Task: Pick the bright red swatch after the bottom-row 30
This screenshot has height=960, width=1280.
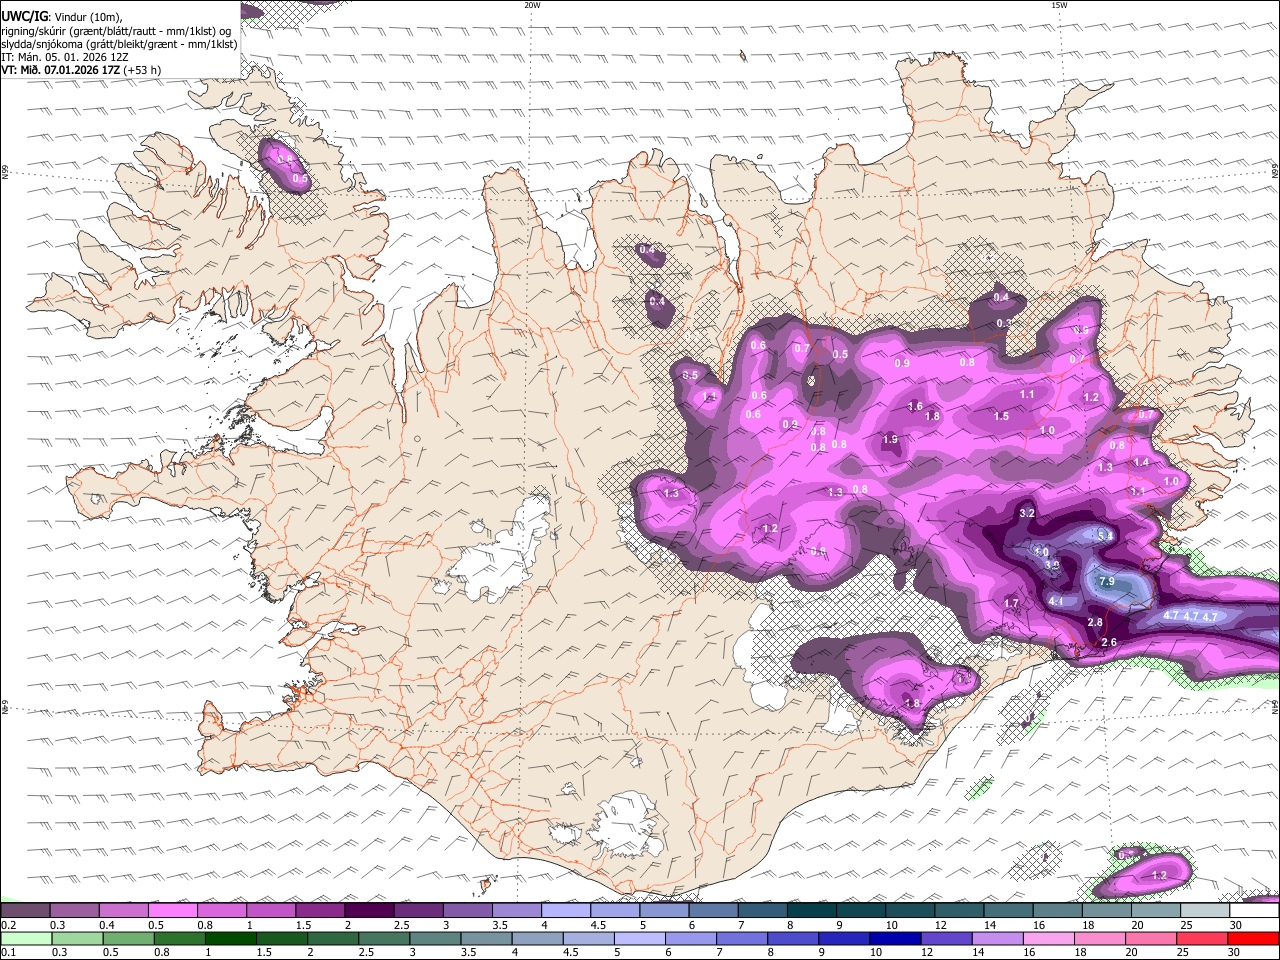Action: pyautogui.click(x=1253, y=938)
